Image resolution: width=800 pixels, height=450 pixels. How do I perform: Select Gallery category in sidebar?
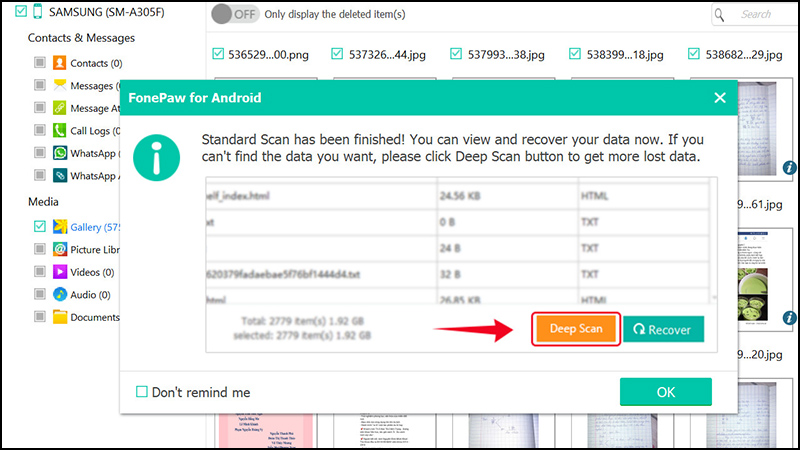pos(94,227)
